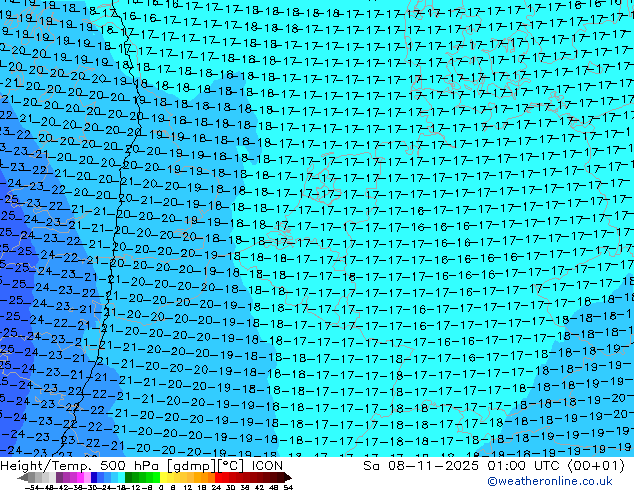Click the yellow swatch in the color legend
Screen dimensions: 634x490
[x=163, y=478]
